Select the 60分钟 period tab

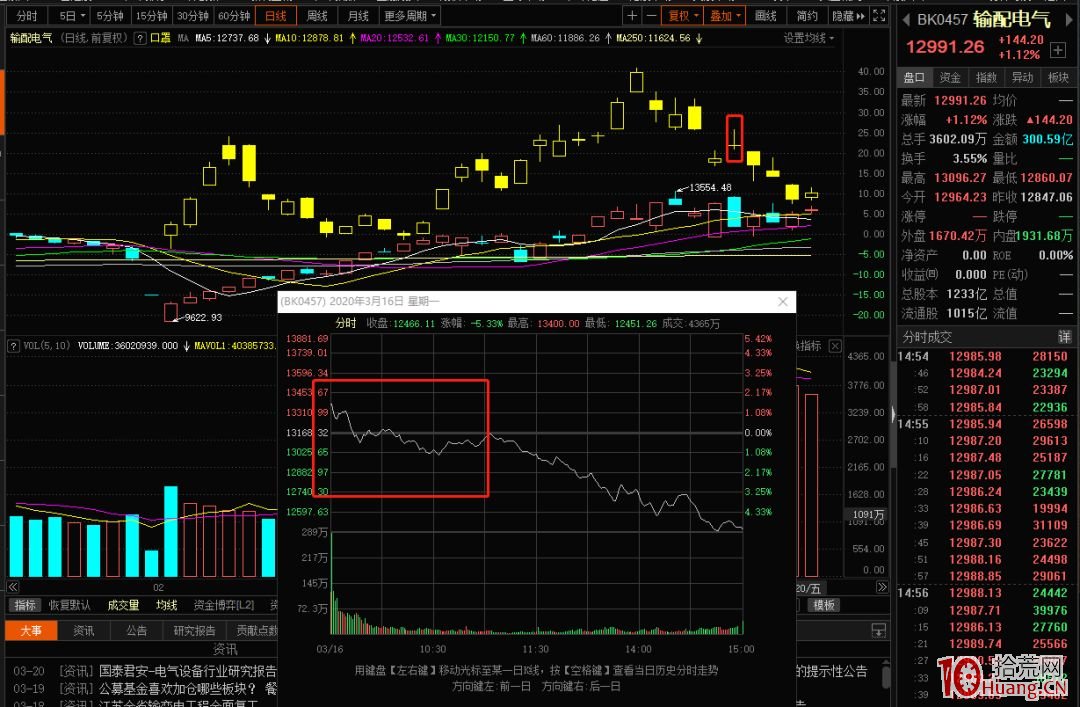coord(233,15)
